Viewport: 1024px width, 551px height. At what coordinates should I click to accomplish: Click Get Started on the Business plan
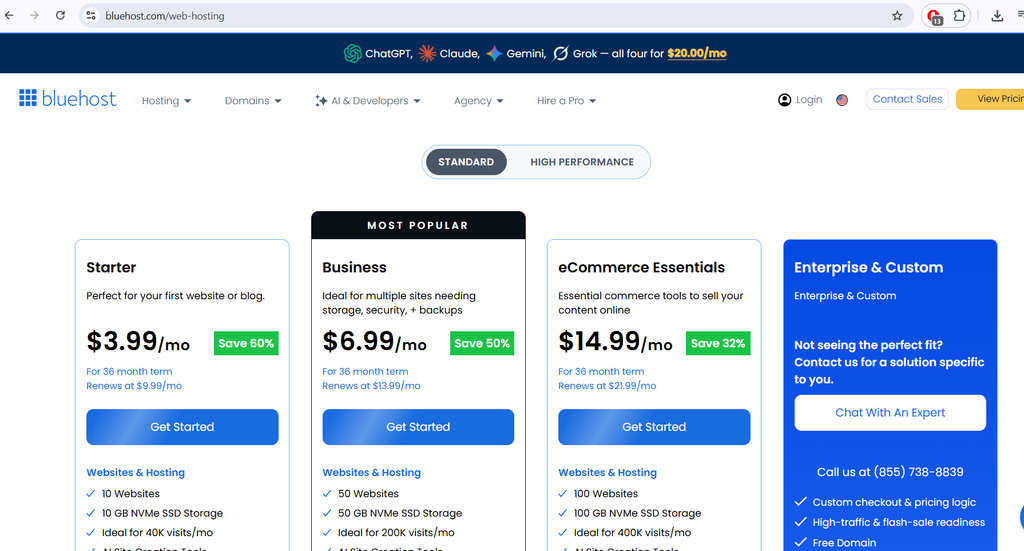pos(418,427)
